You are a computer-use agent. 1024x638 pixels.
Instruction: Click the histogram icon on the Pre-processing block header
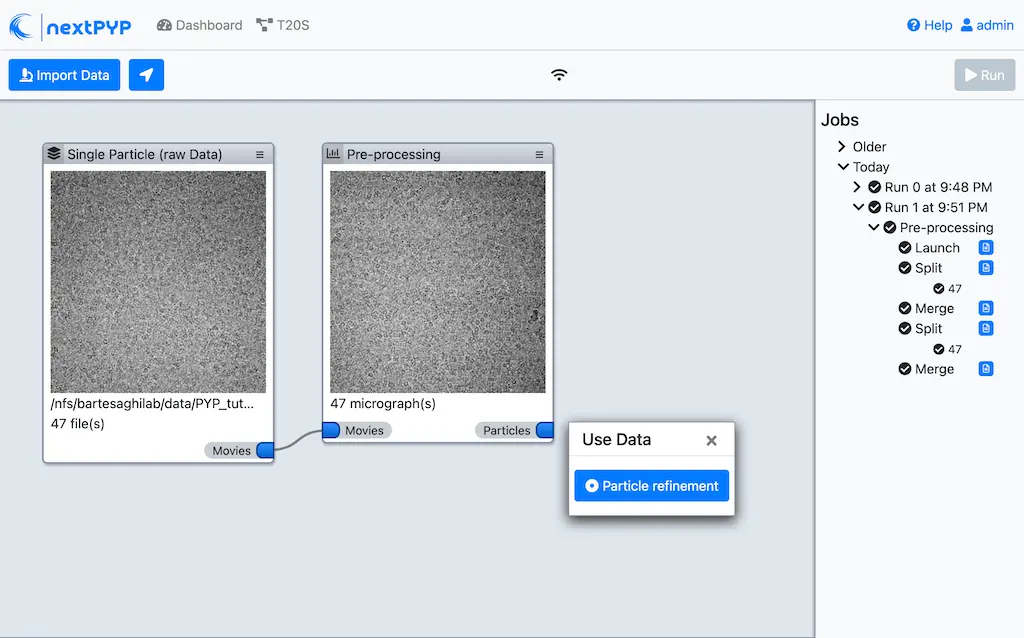334,154
